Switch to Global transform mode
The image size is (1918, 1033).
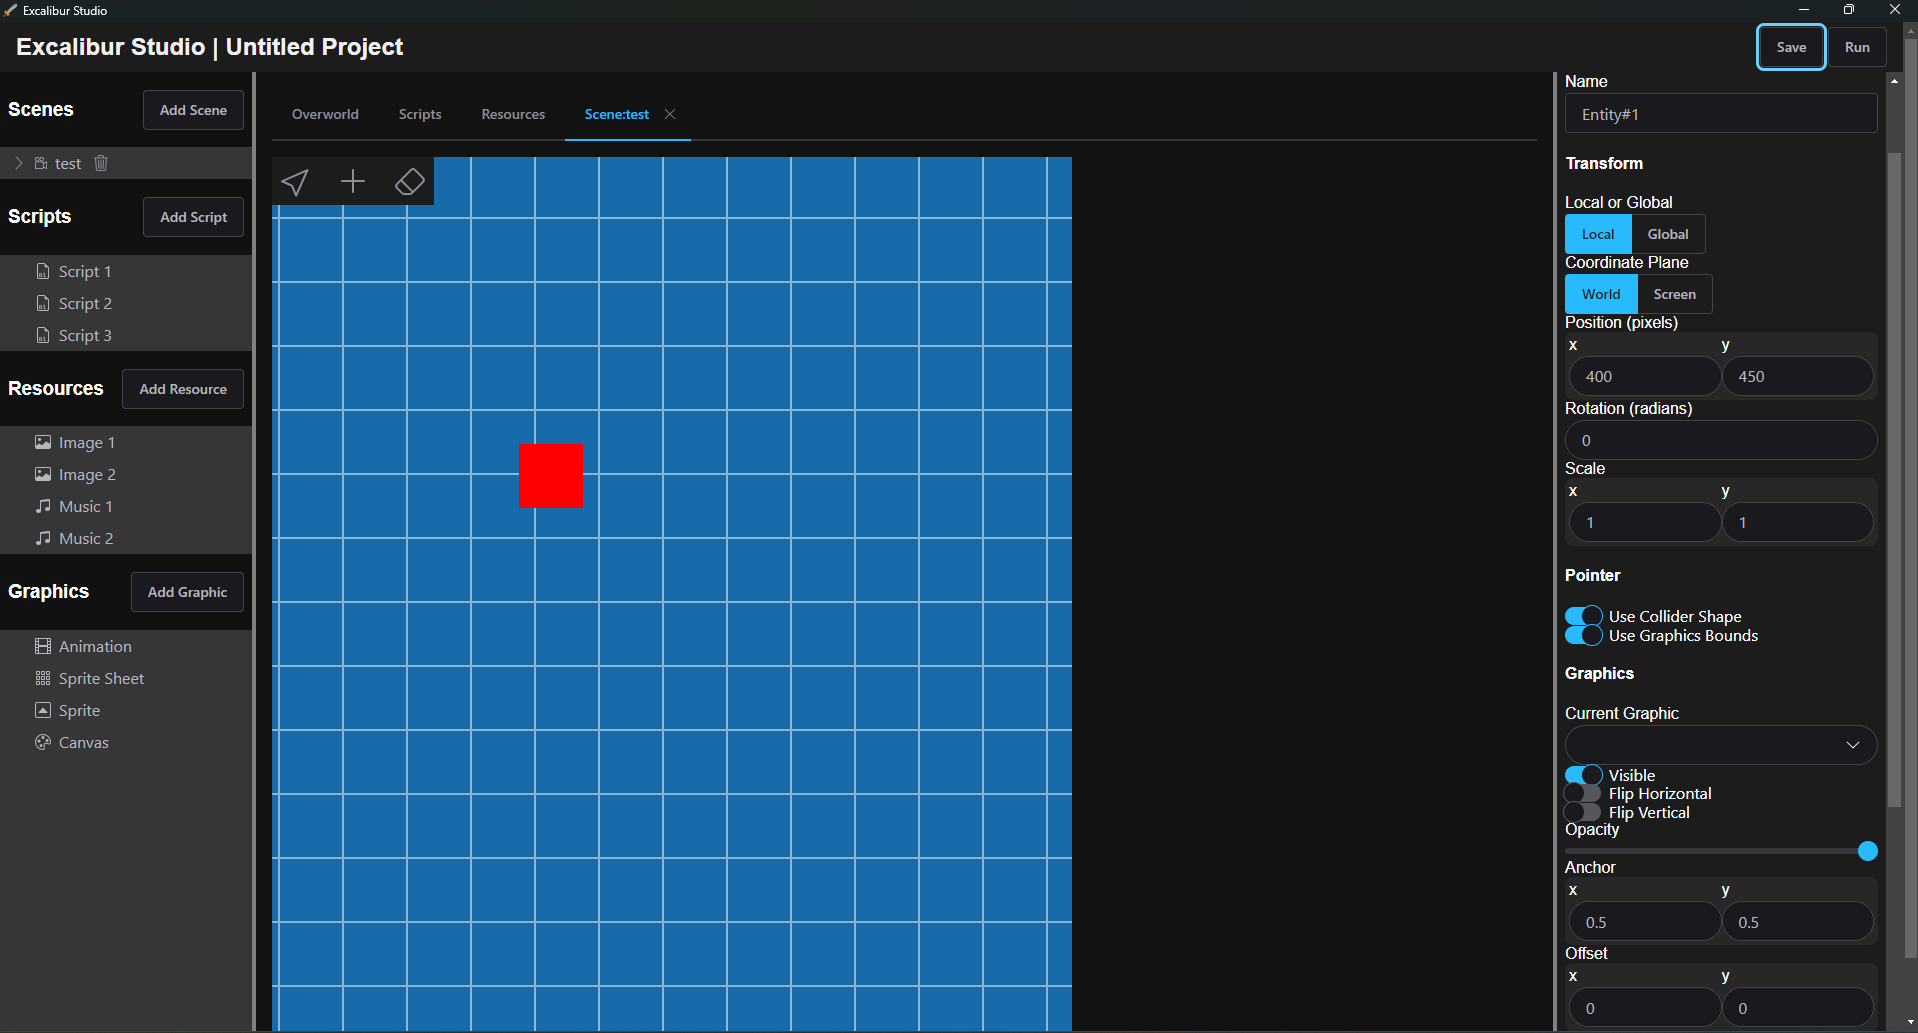1667,234
